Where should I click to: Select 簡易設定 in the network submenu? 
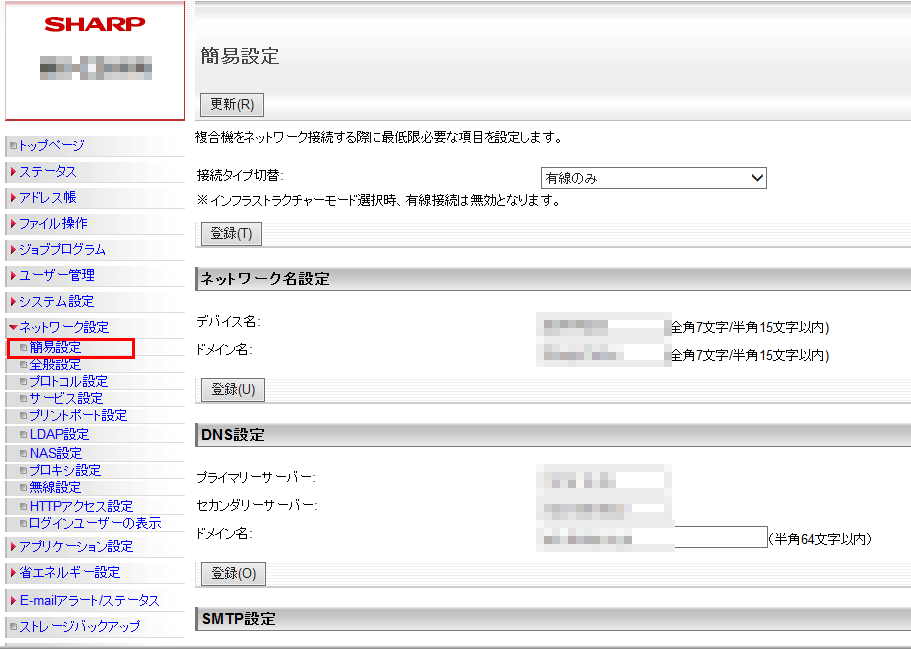55,347
